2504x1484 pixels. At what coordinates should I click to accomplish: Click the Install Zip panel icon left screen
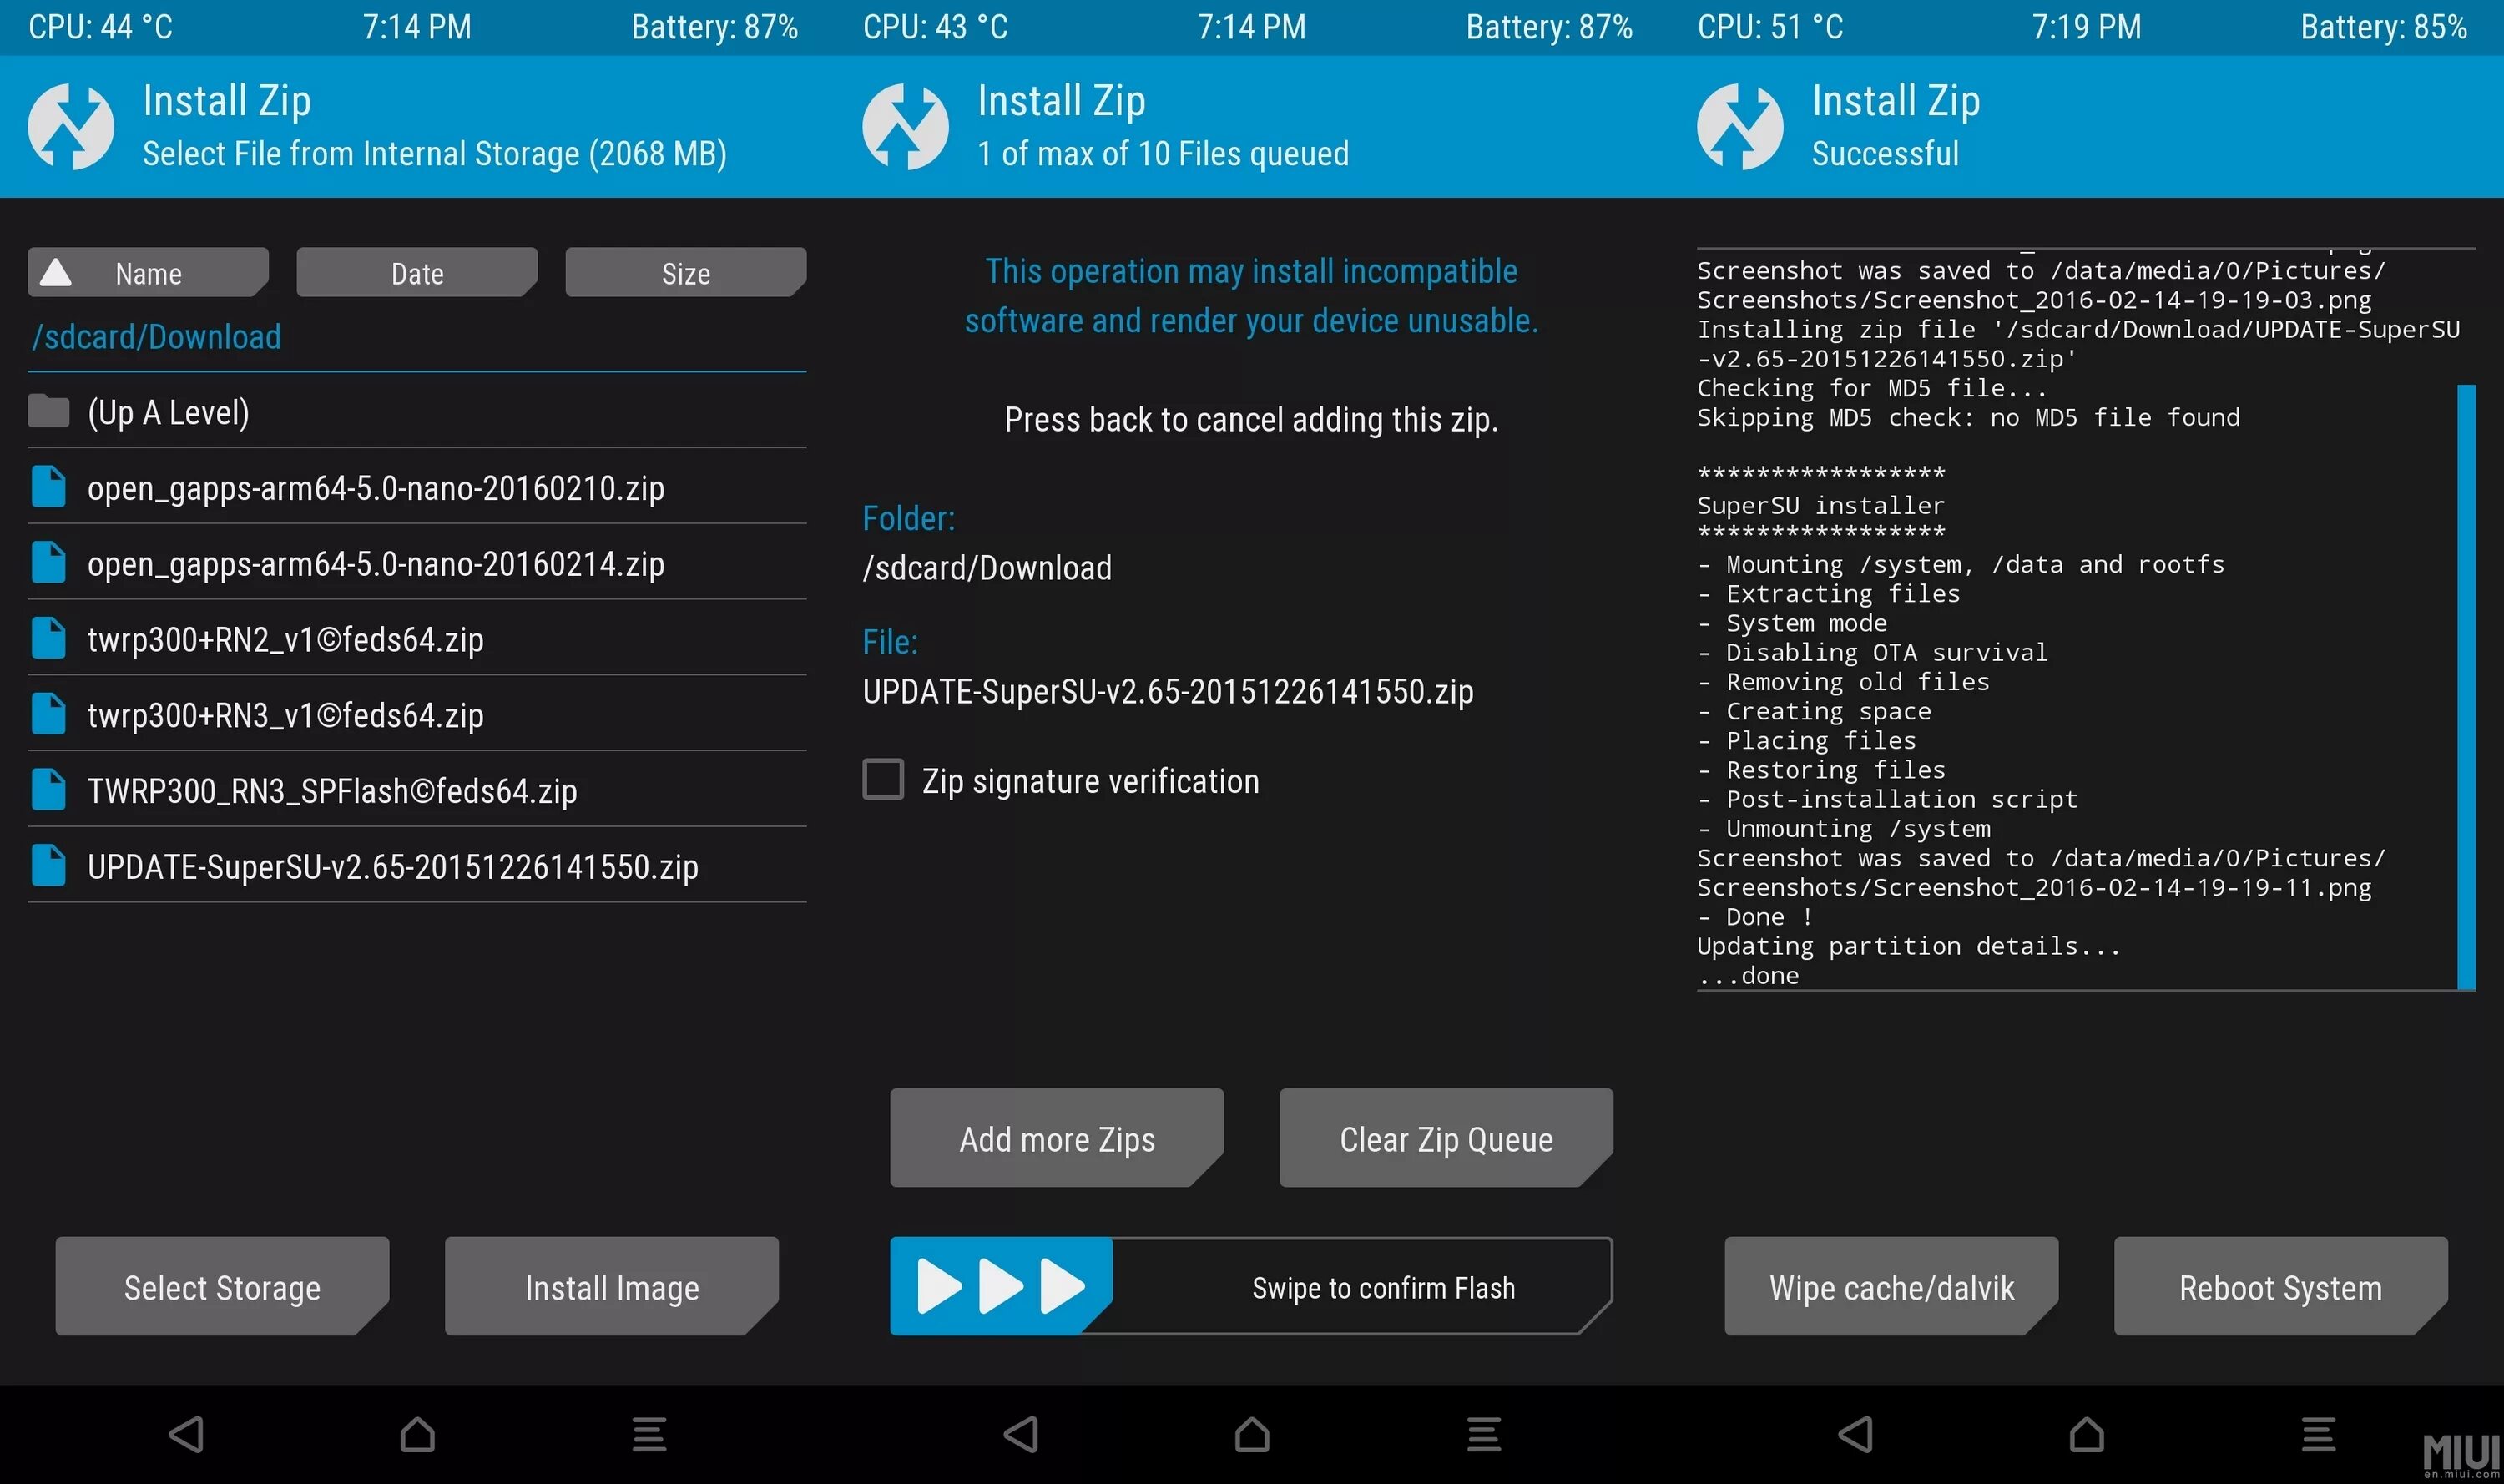[x=73, y=125]
